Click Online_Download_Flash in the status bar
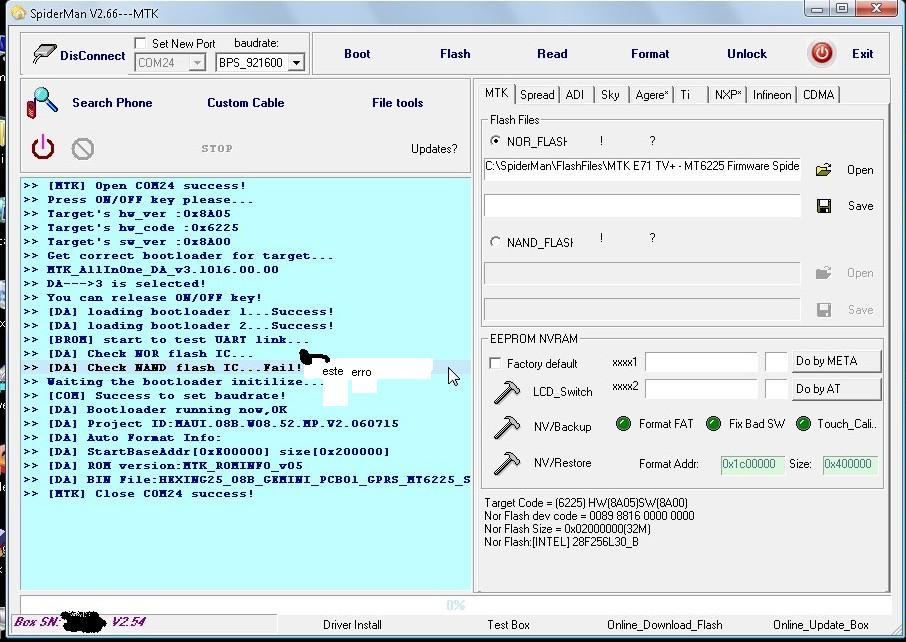The height and width of the screenshot is (642, 906). (x=664, y=625)
